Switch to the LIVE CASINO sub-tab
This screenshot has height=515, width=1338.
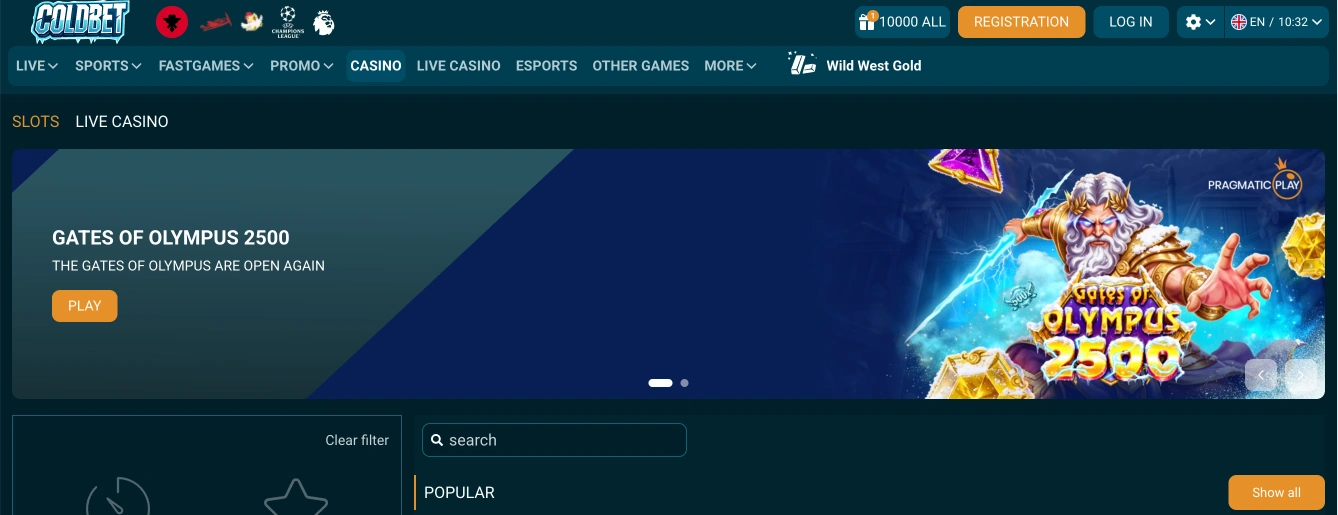tap(122, 121)
